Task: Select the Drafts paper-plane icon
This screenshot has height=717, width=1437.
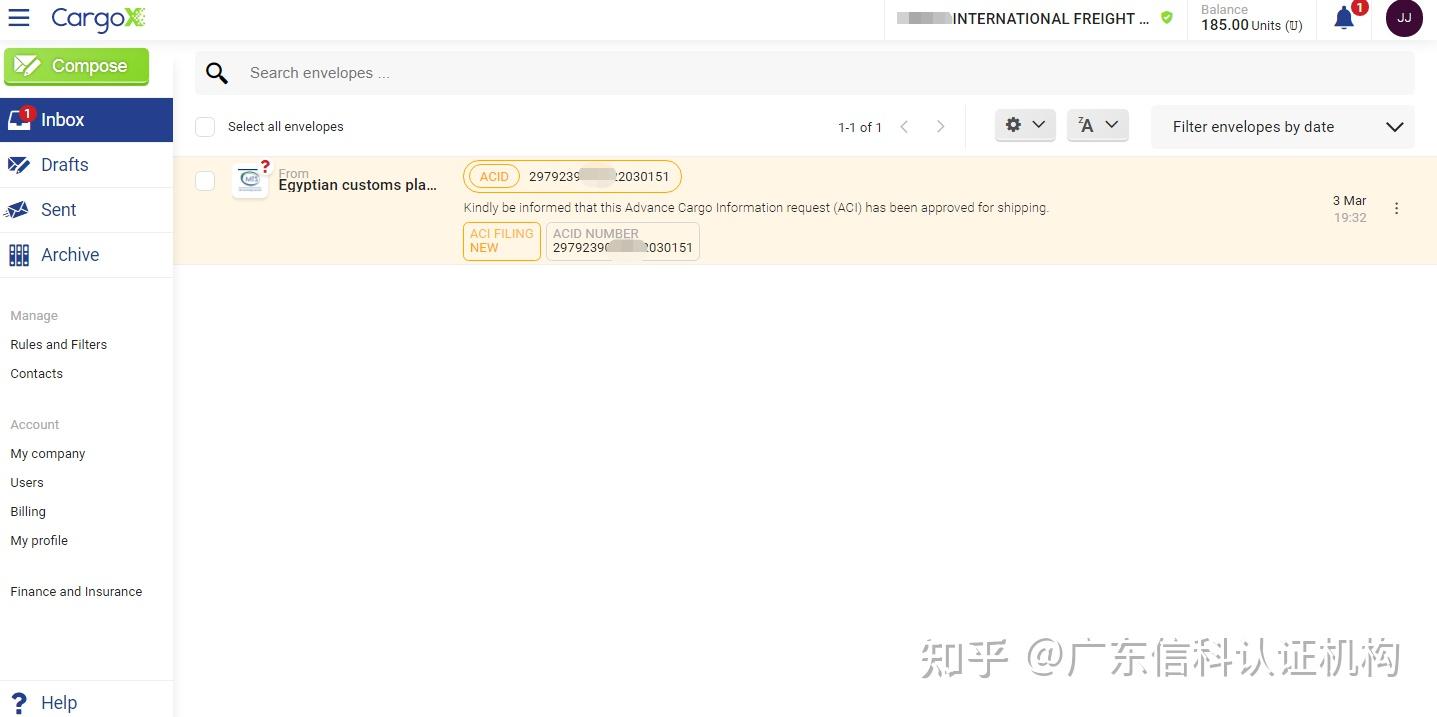Action: 18,164
